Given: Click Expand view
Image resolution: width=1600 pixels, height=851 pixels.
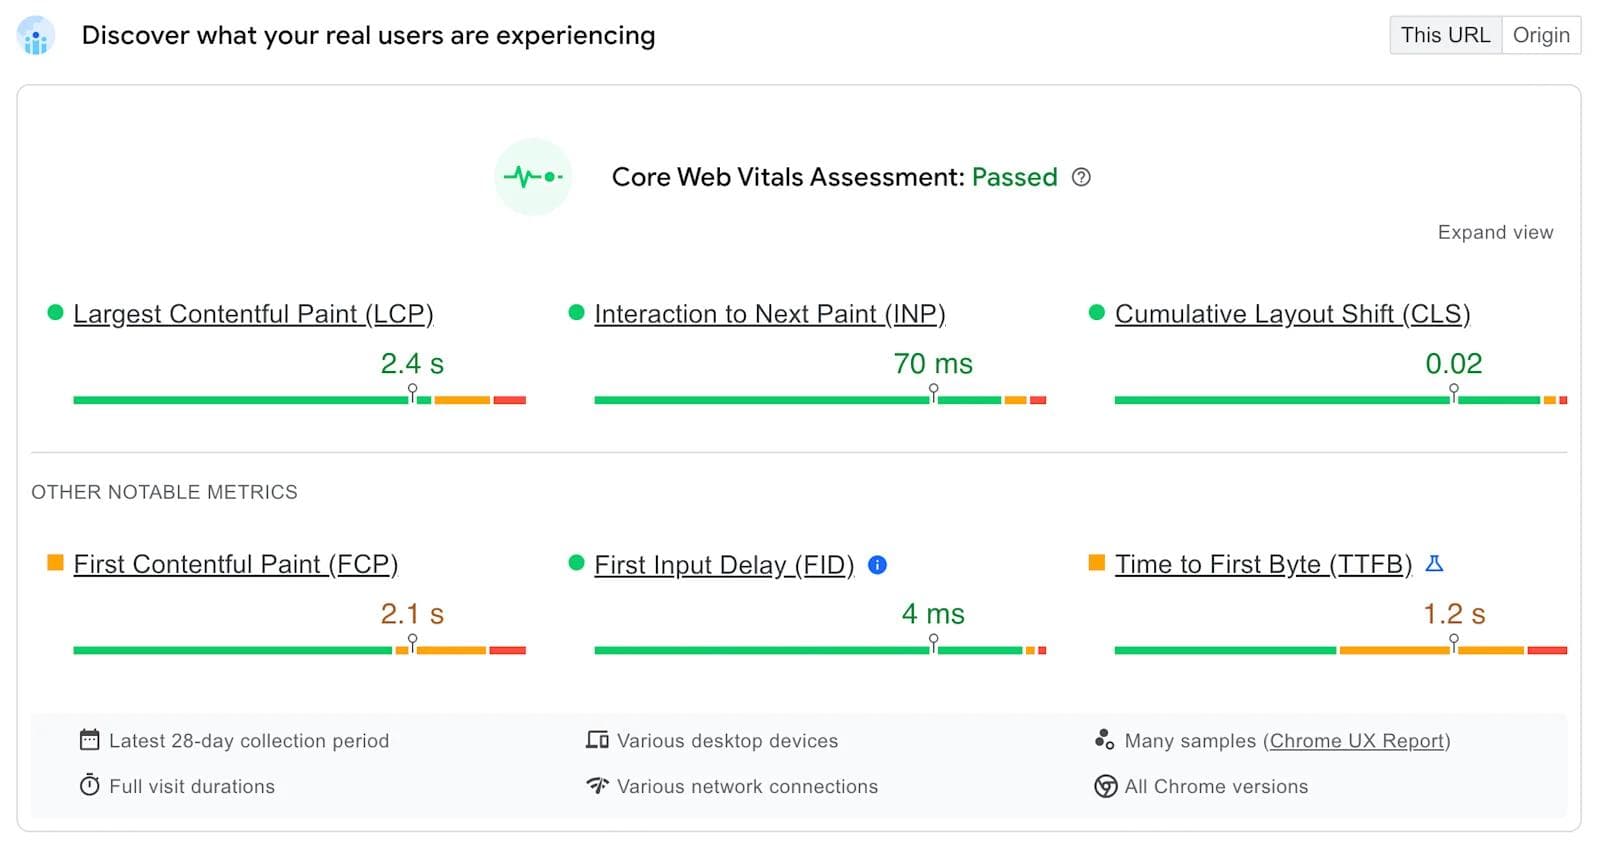Looking at the screenshot, I should (1495, 232).
